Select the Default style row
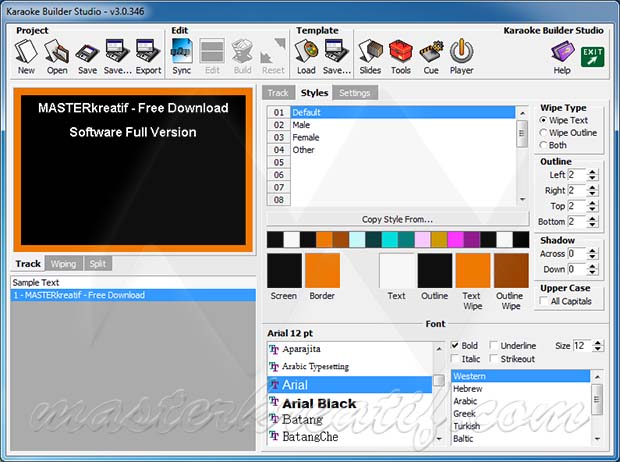The image size is (620, 462). (x=403, y=112)
